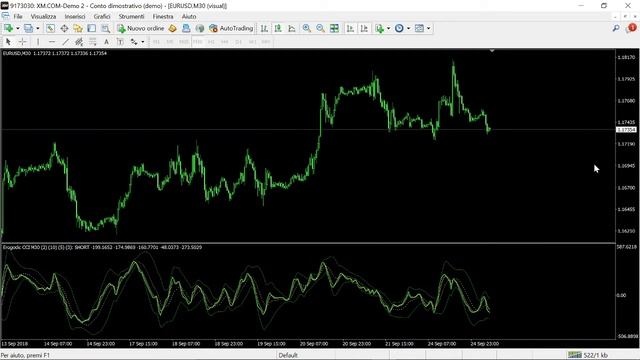The width and height of the screenshot is (640, 360).
Task: Open the Periods clock icon
Action: click(399, 28)
